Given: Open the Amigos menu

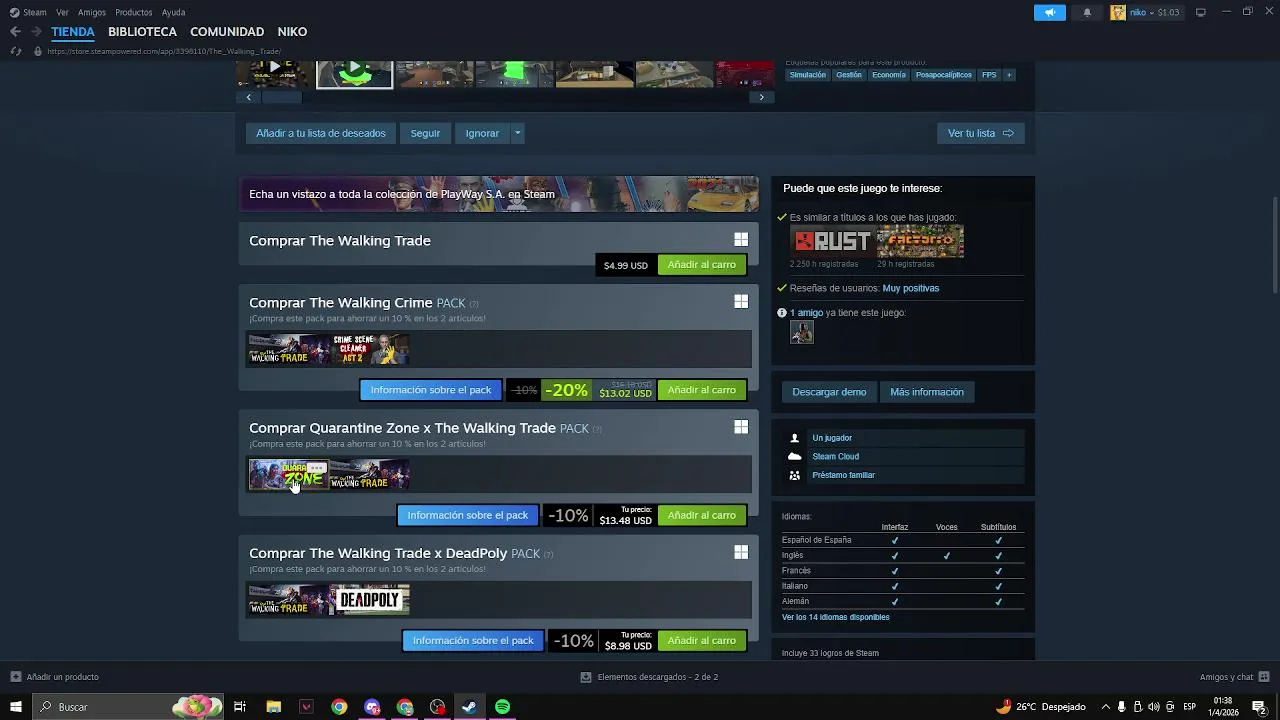Looking at the screenshot, I should click(x=92, y=13).
